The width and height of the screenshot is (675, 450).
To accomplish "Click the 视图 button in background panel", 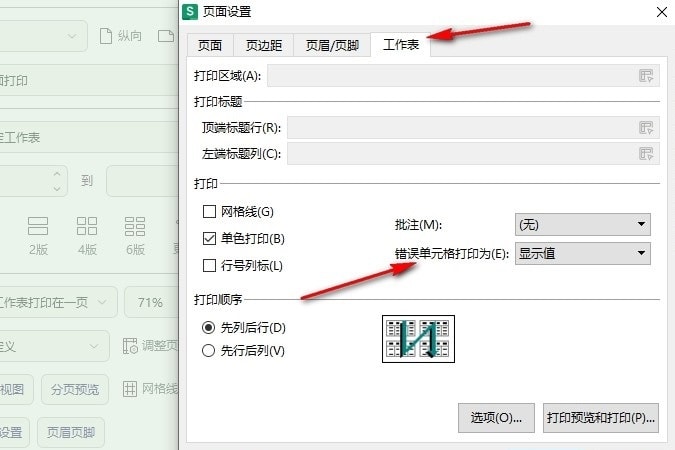I will [x=16, y=389].
